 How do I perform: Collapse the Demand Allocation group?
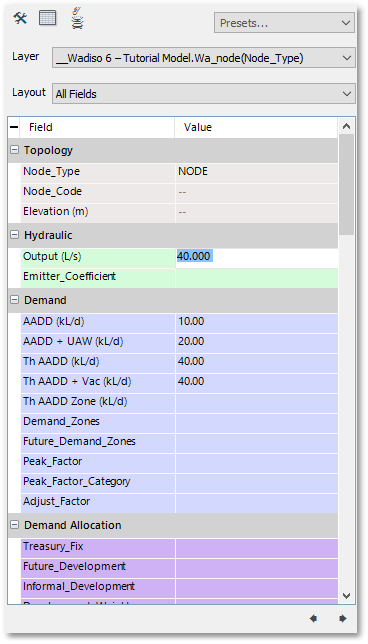pos(14,524)
